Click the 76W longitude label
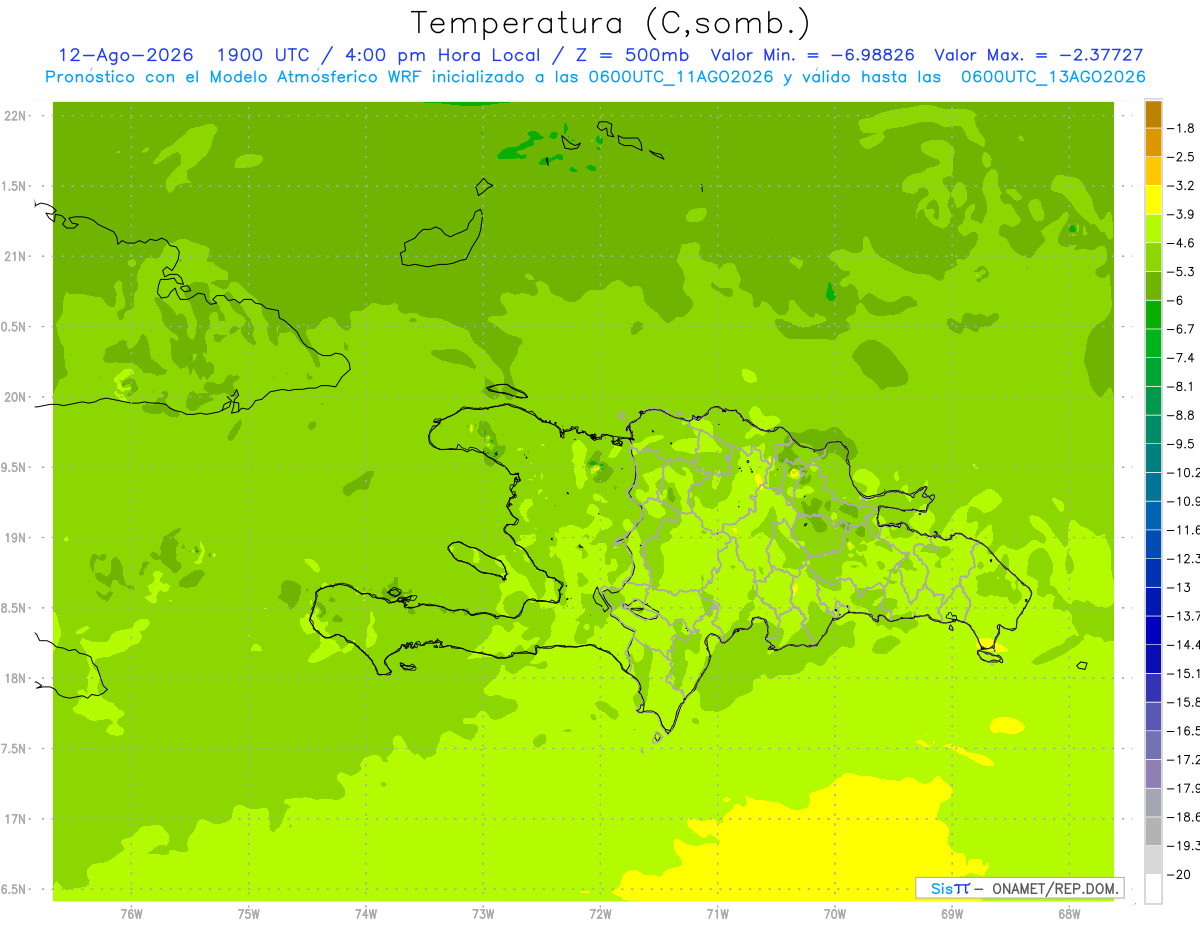The image size is (1200, 927). point(131,914)
